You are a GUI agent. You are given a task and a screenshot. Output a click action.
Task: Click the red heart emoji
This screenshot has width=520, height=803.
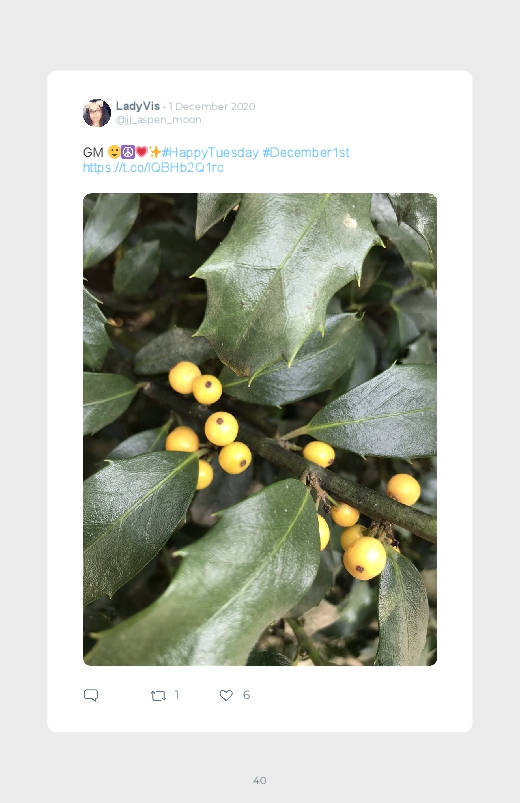tap(141, 152)
